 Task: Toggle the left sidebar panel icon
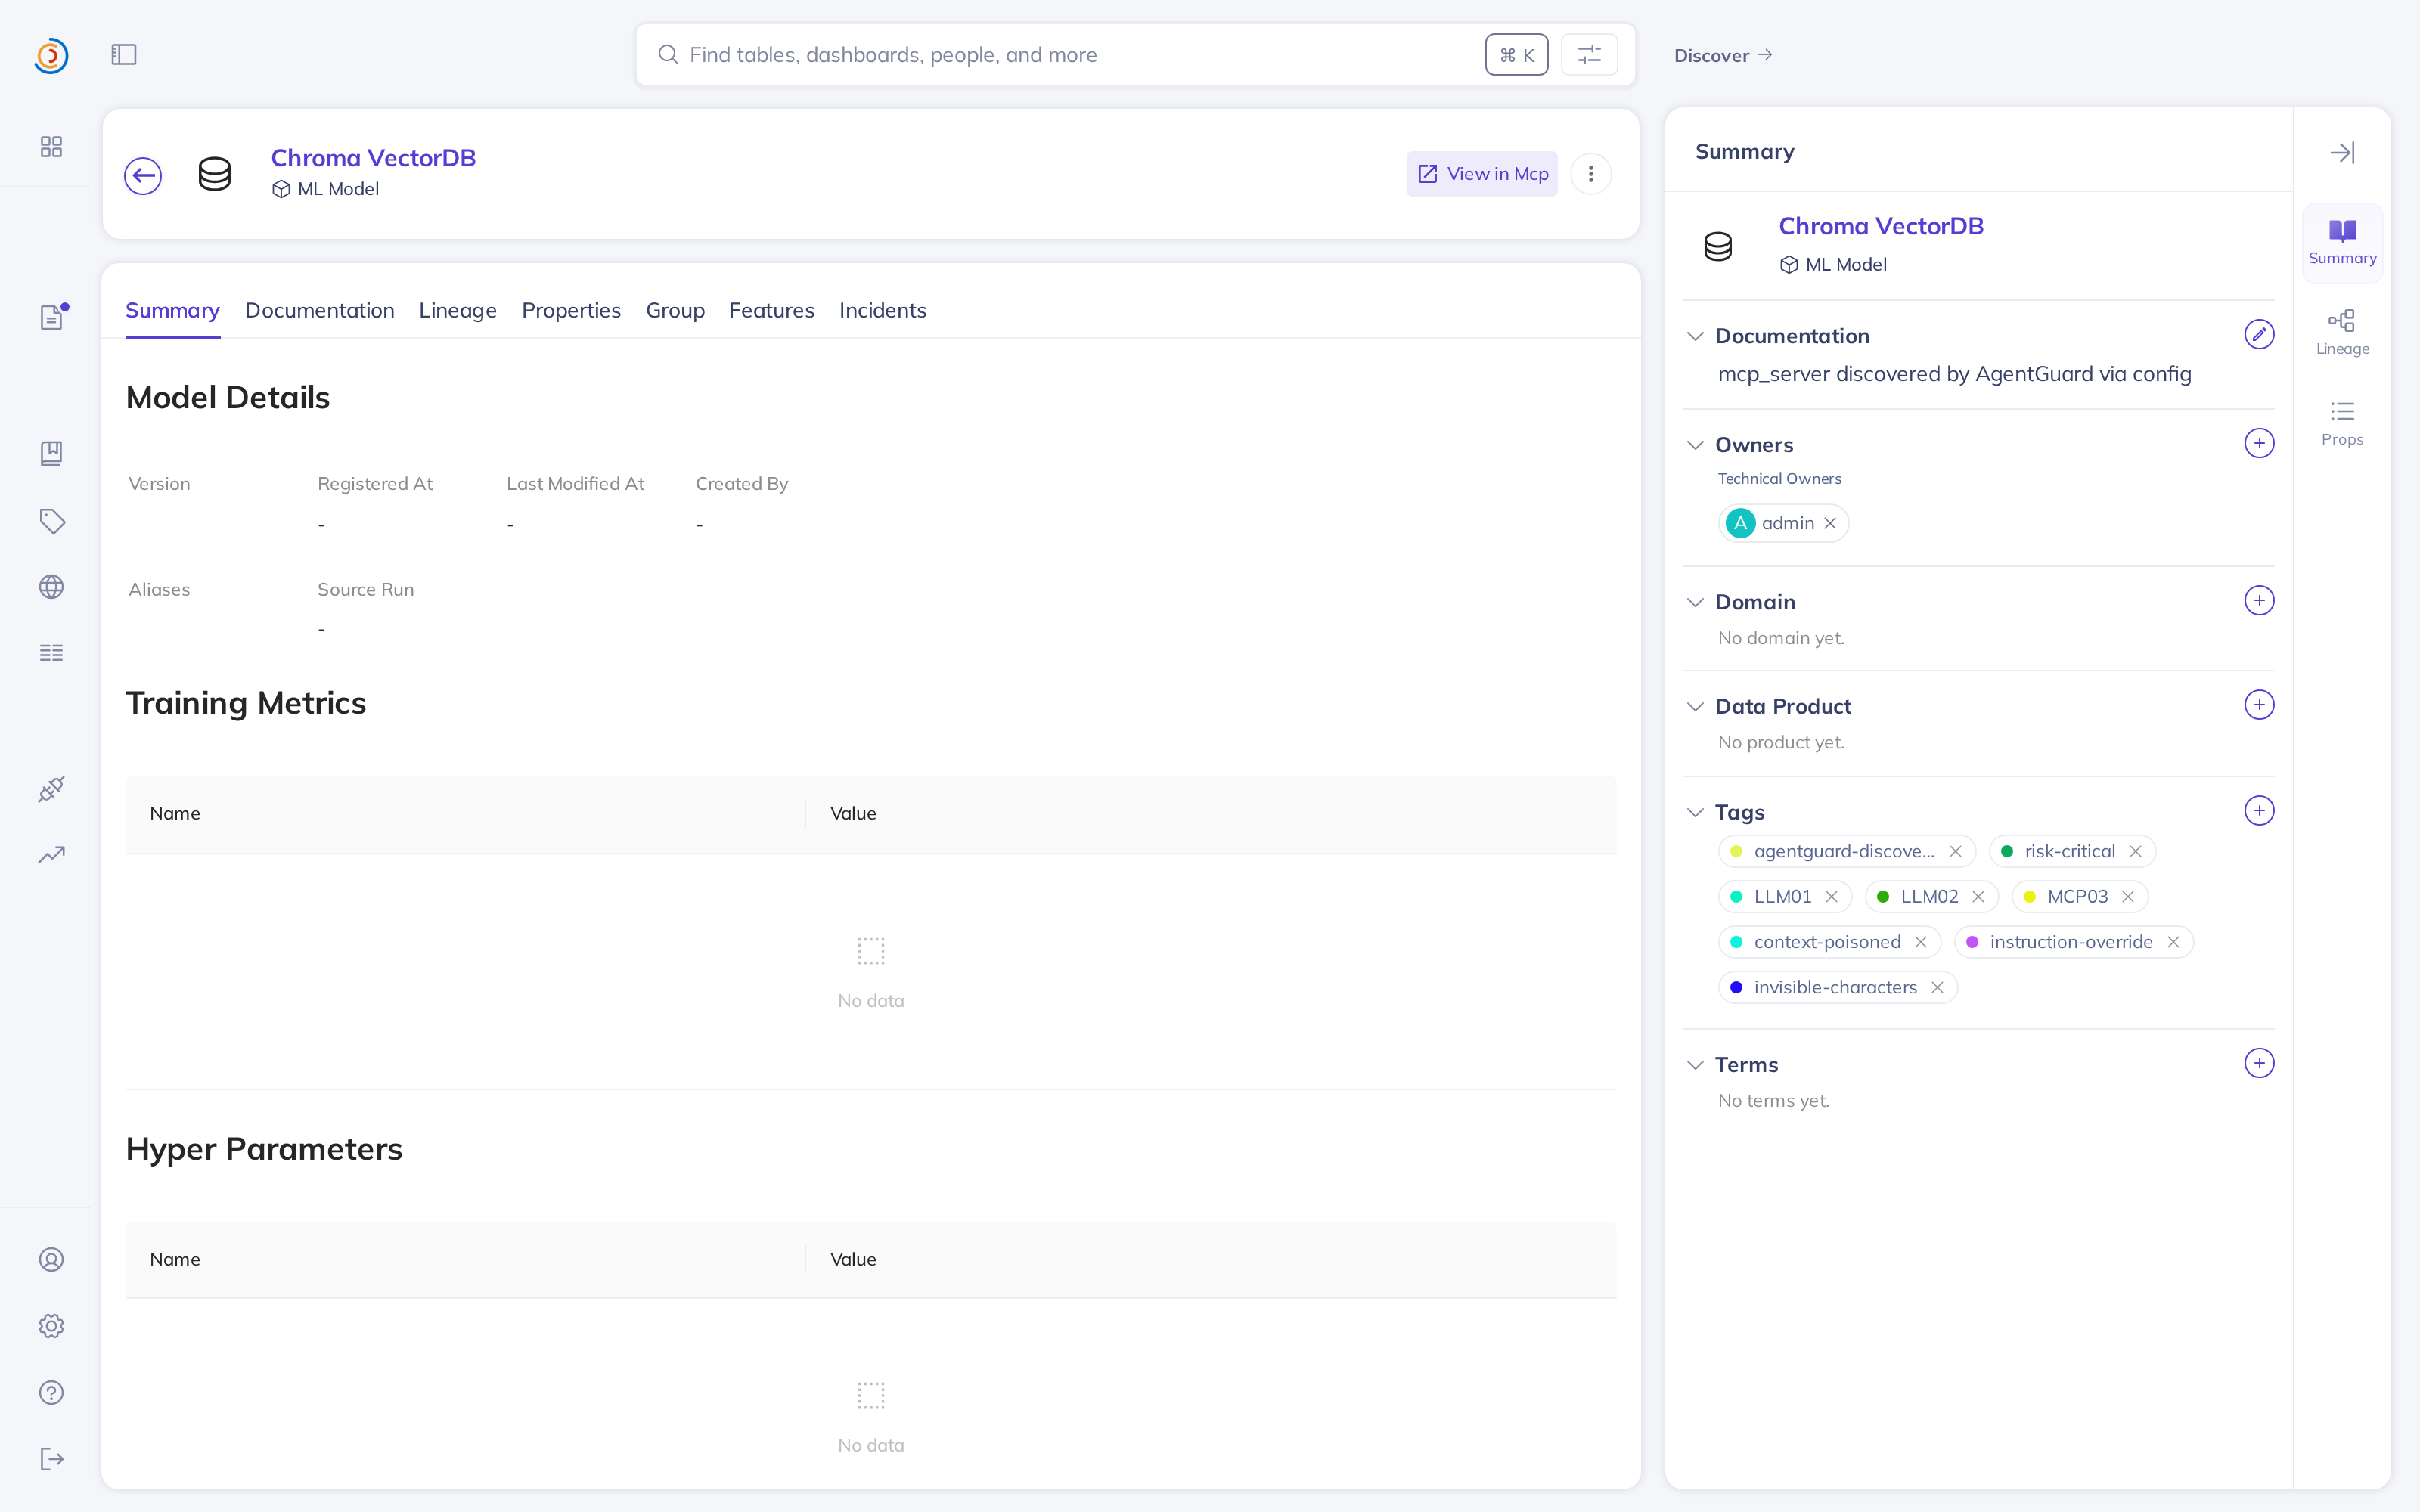click(124, 55)
